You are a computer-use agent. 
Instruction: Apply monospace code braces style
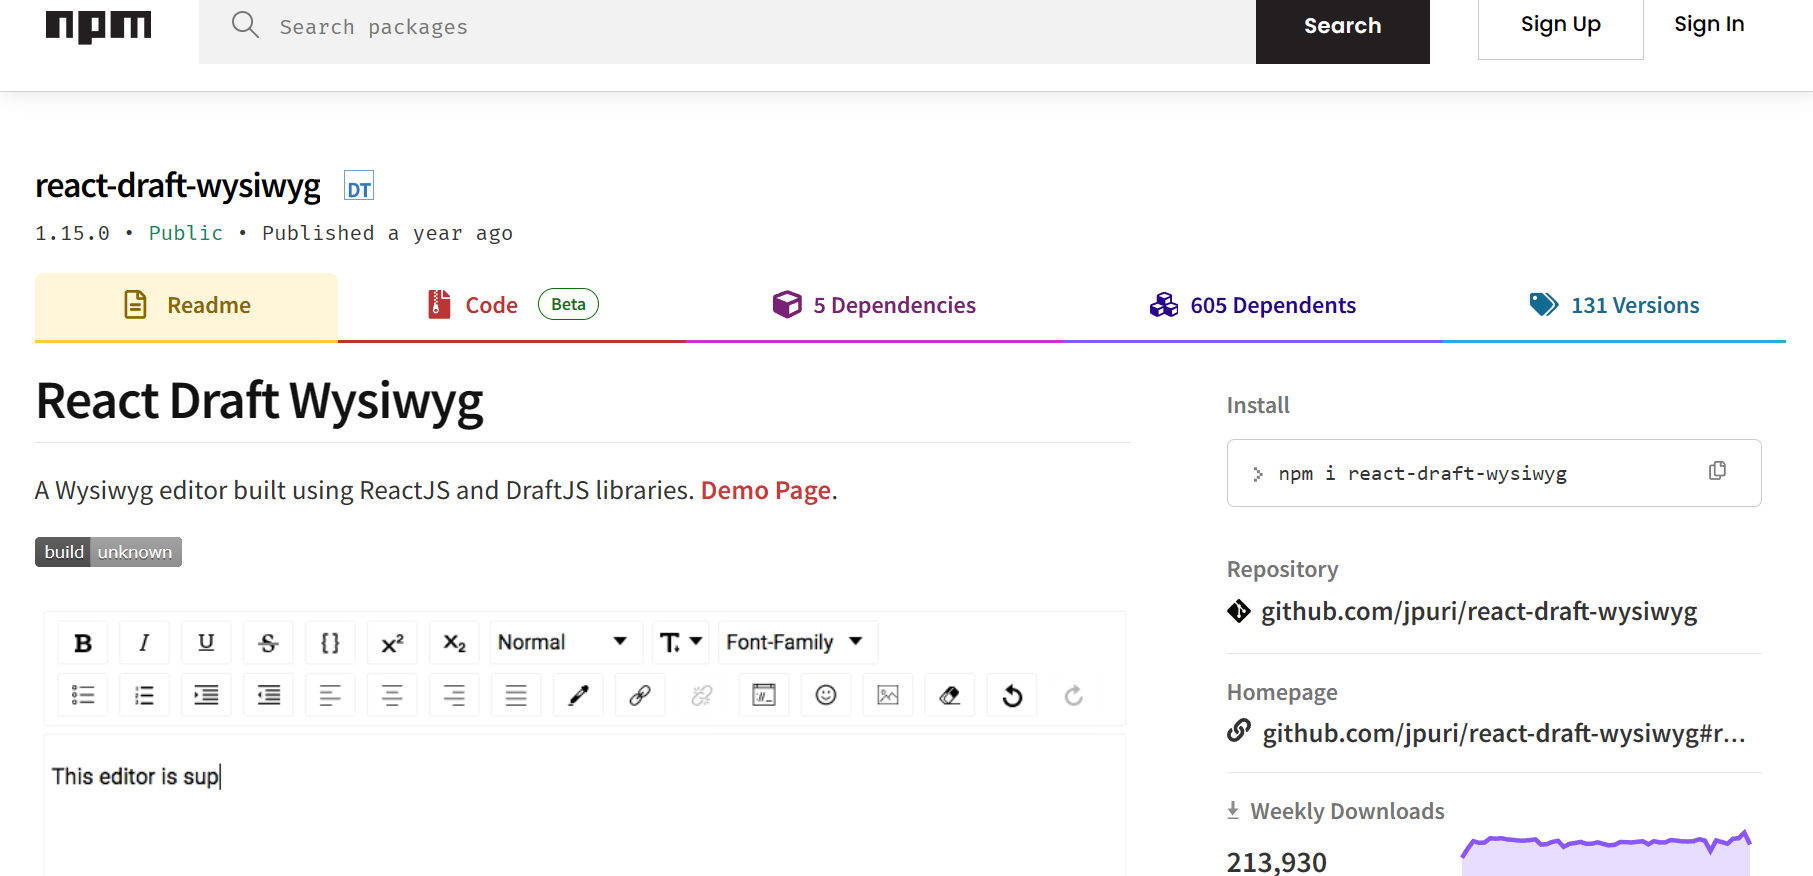(x=330, y=643)
